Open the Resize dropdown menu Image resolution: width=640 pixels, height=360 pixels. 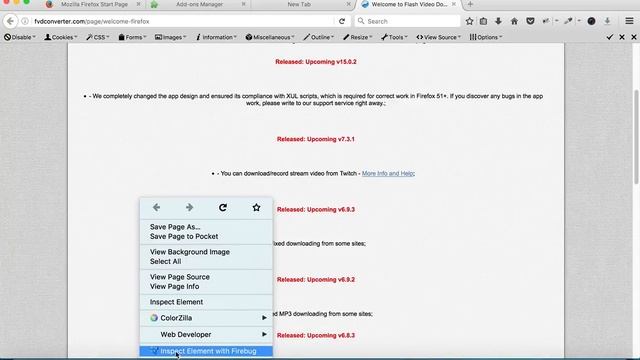tap(358, 37)
